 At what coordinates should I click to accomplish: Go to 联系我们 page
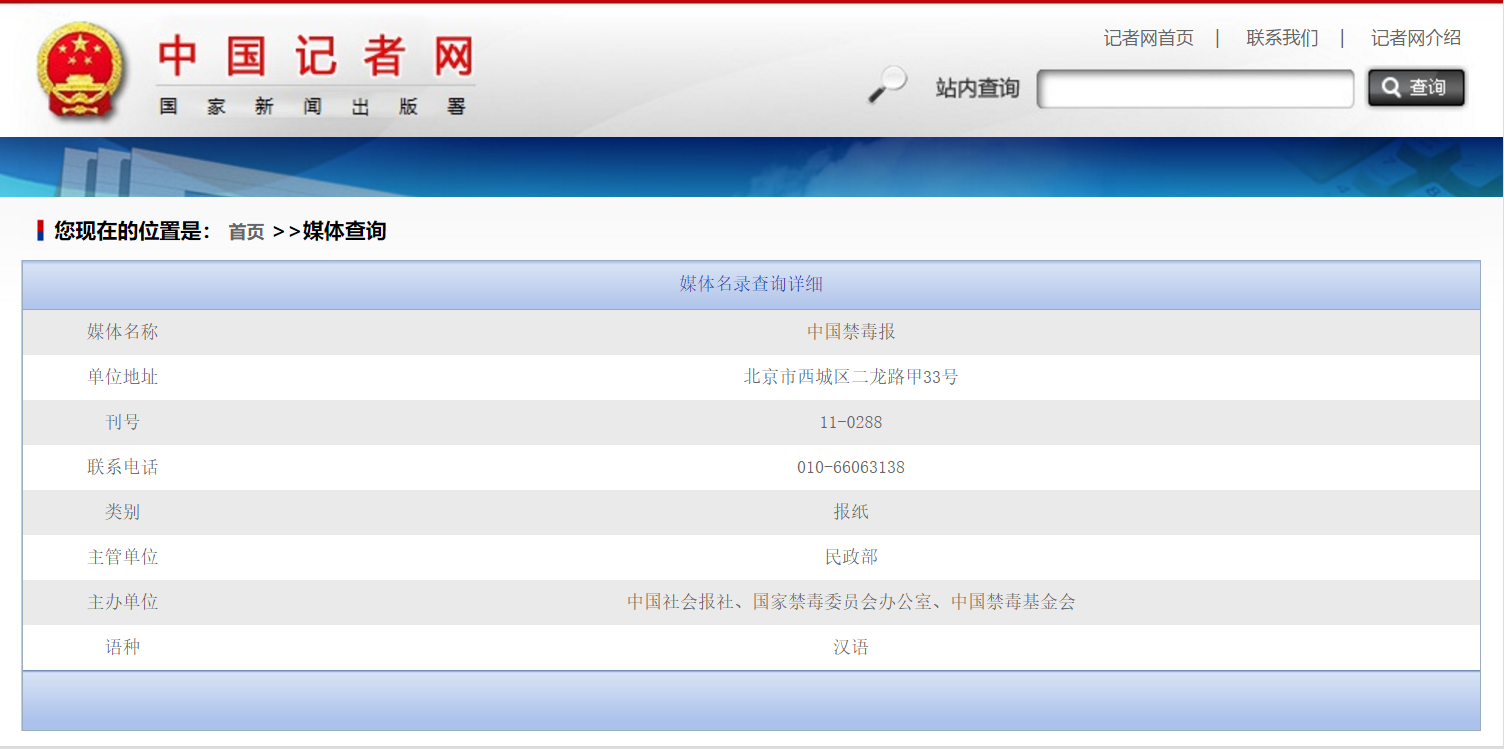tap(1281, 38)
